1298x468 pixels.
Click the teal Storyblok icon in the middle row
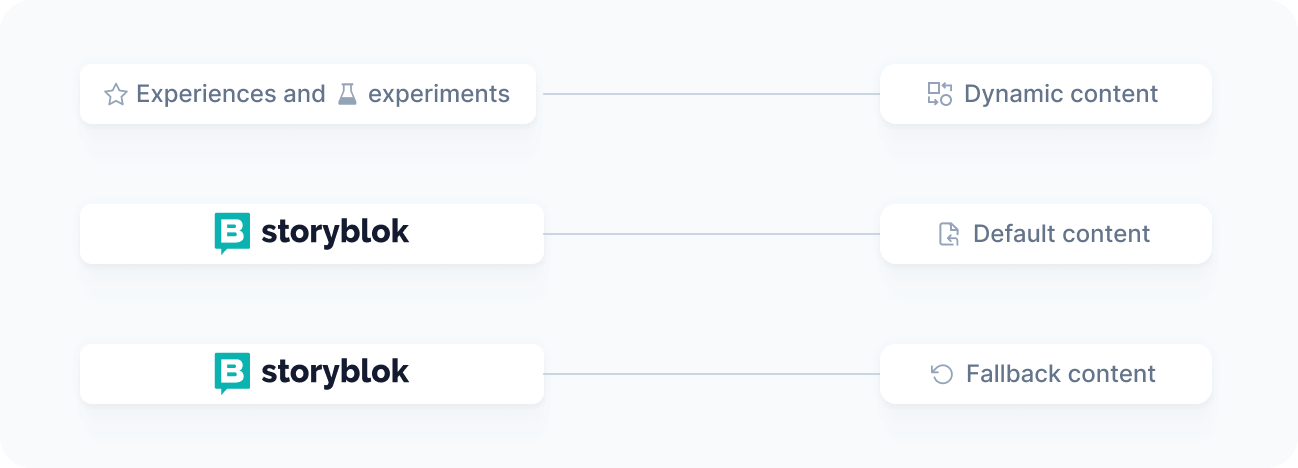point(232,234)
